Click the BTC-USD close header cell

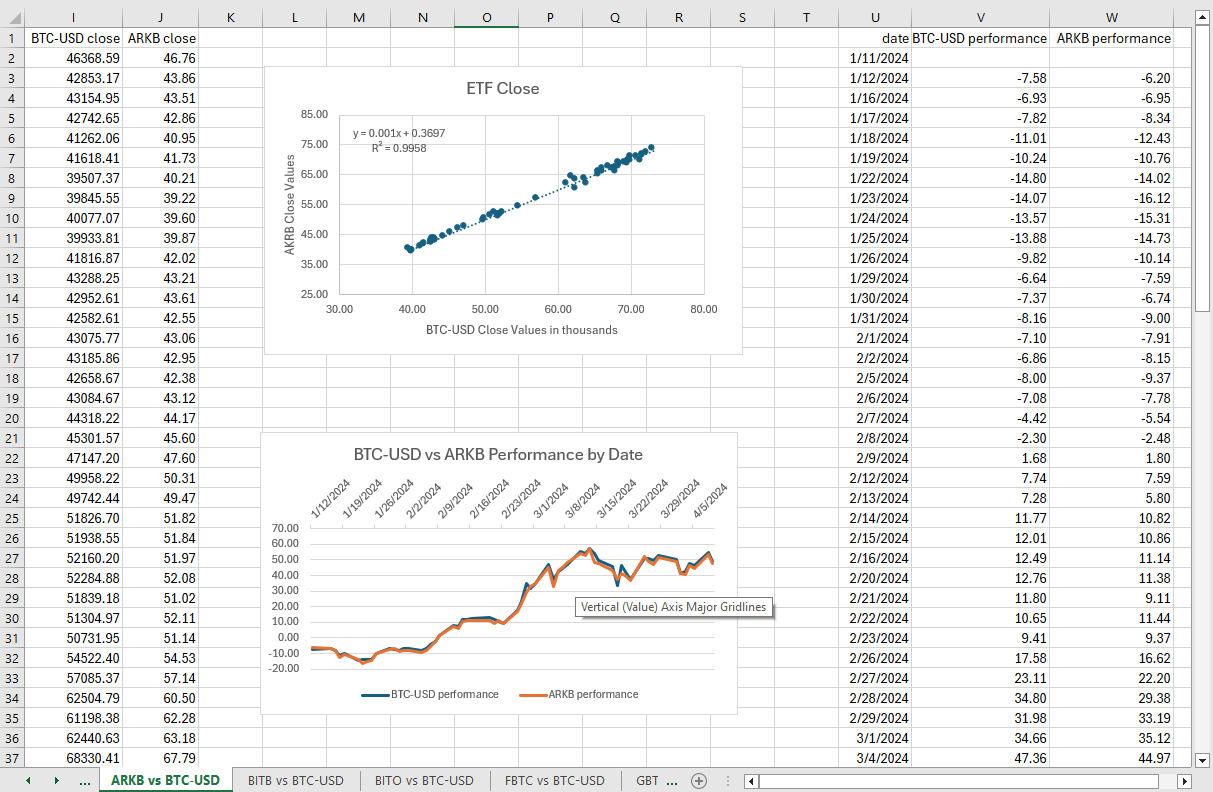pyautogui.click(x=74, y=38)
